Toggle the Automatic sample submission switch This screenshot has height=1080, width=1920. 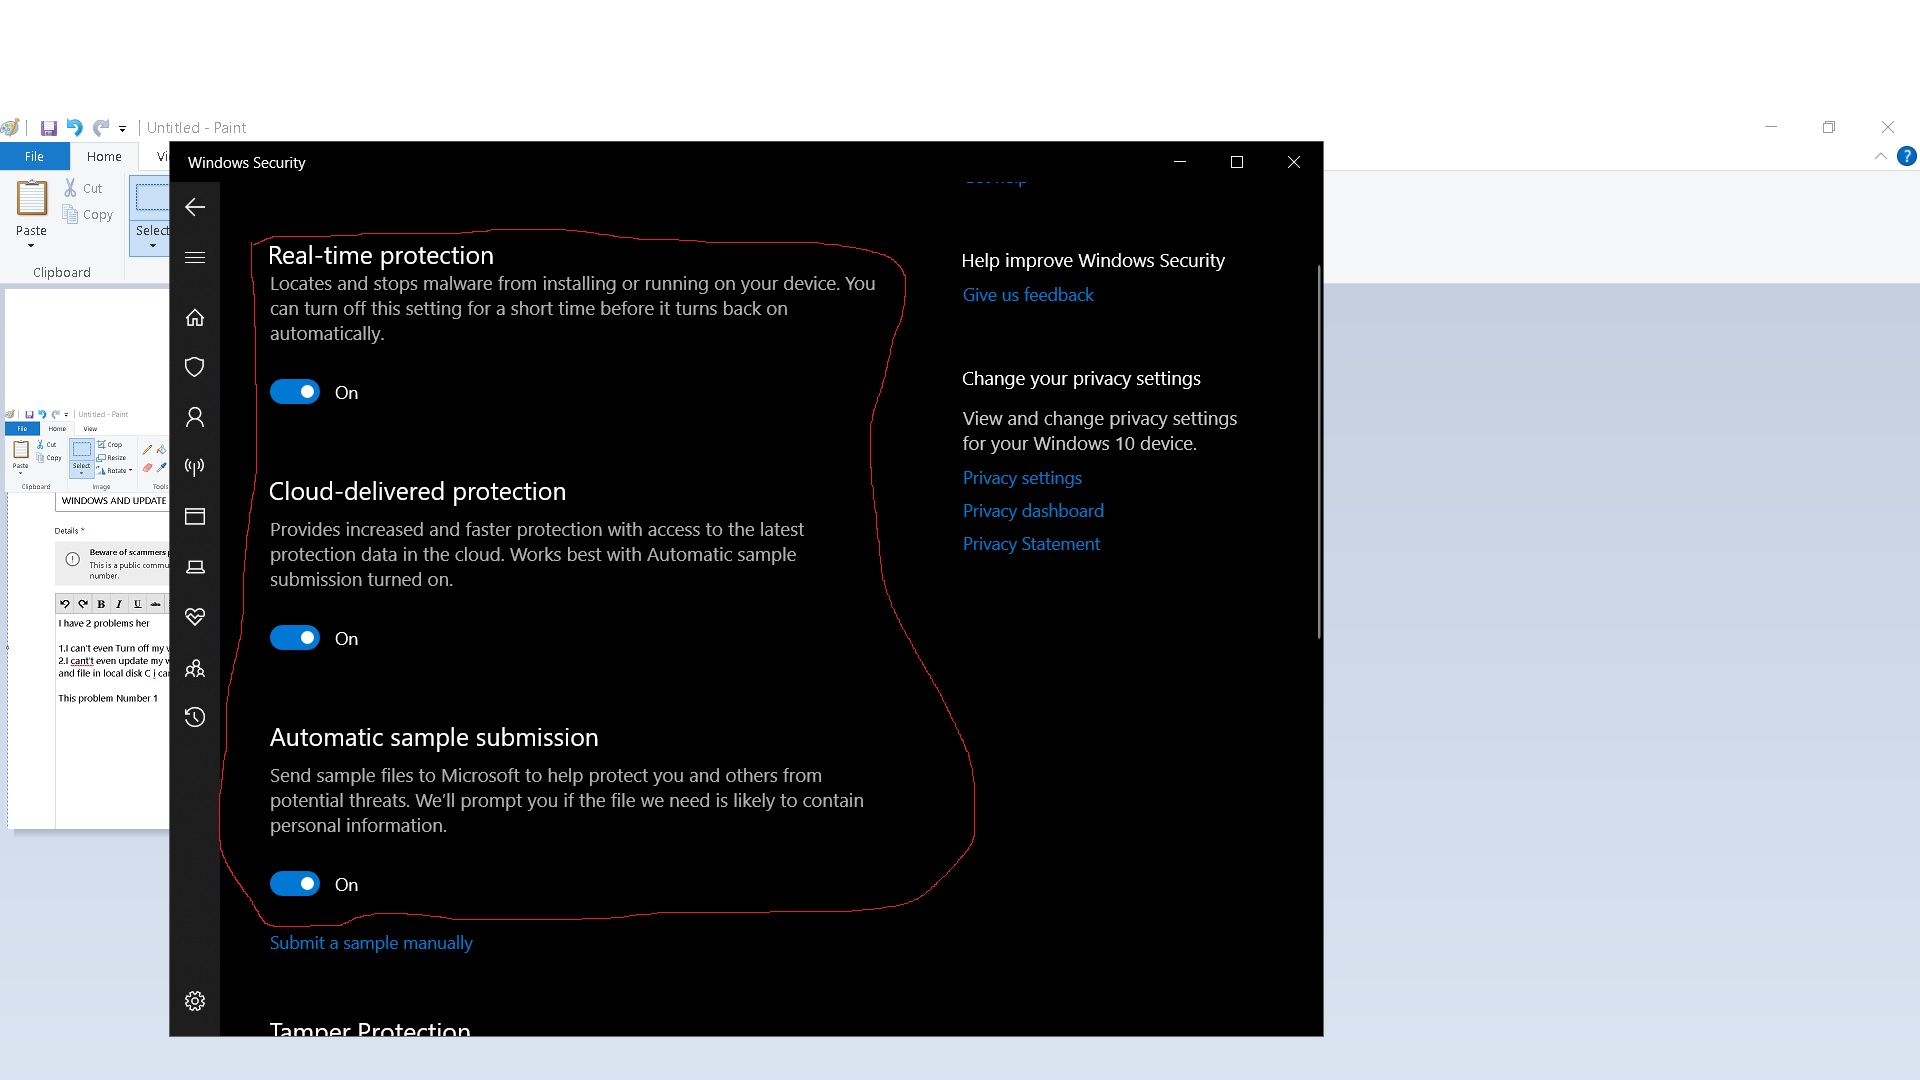(295, 884)
